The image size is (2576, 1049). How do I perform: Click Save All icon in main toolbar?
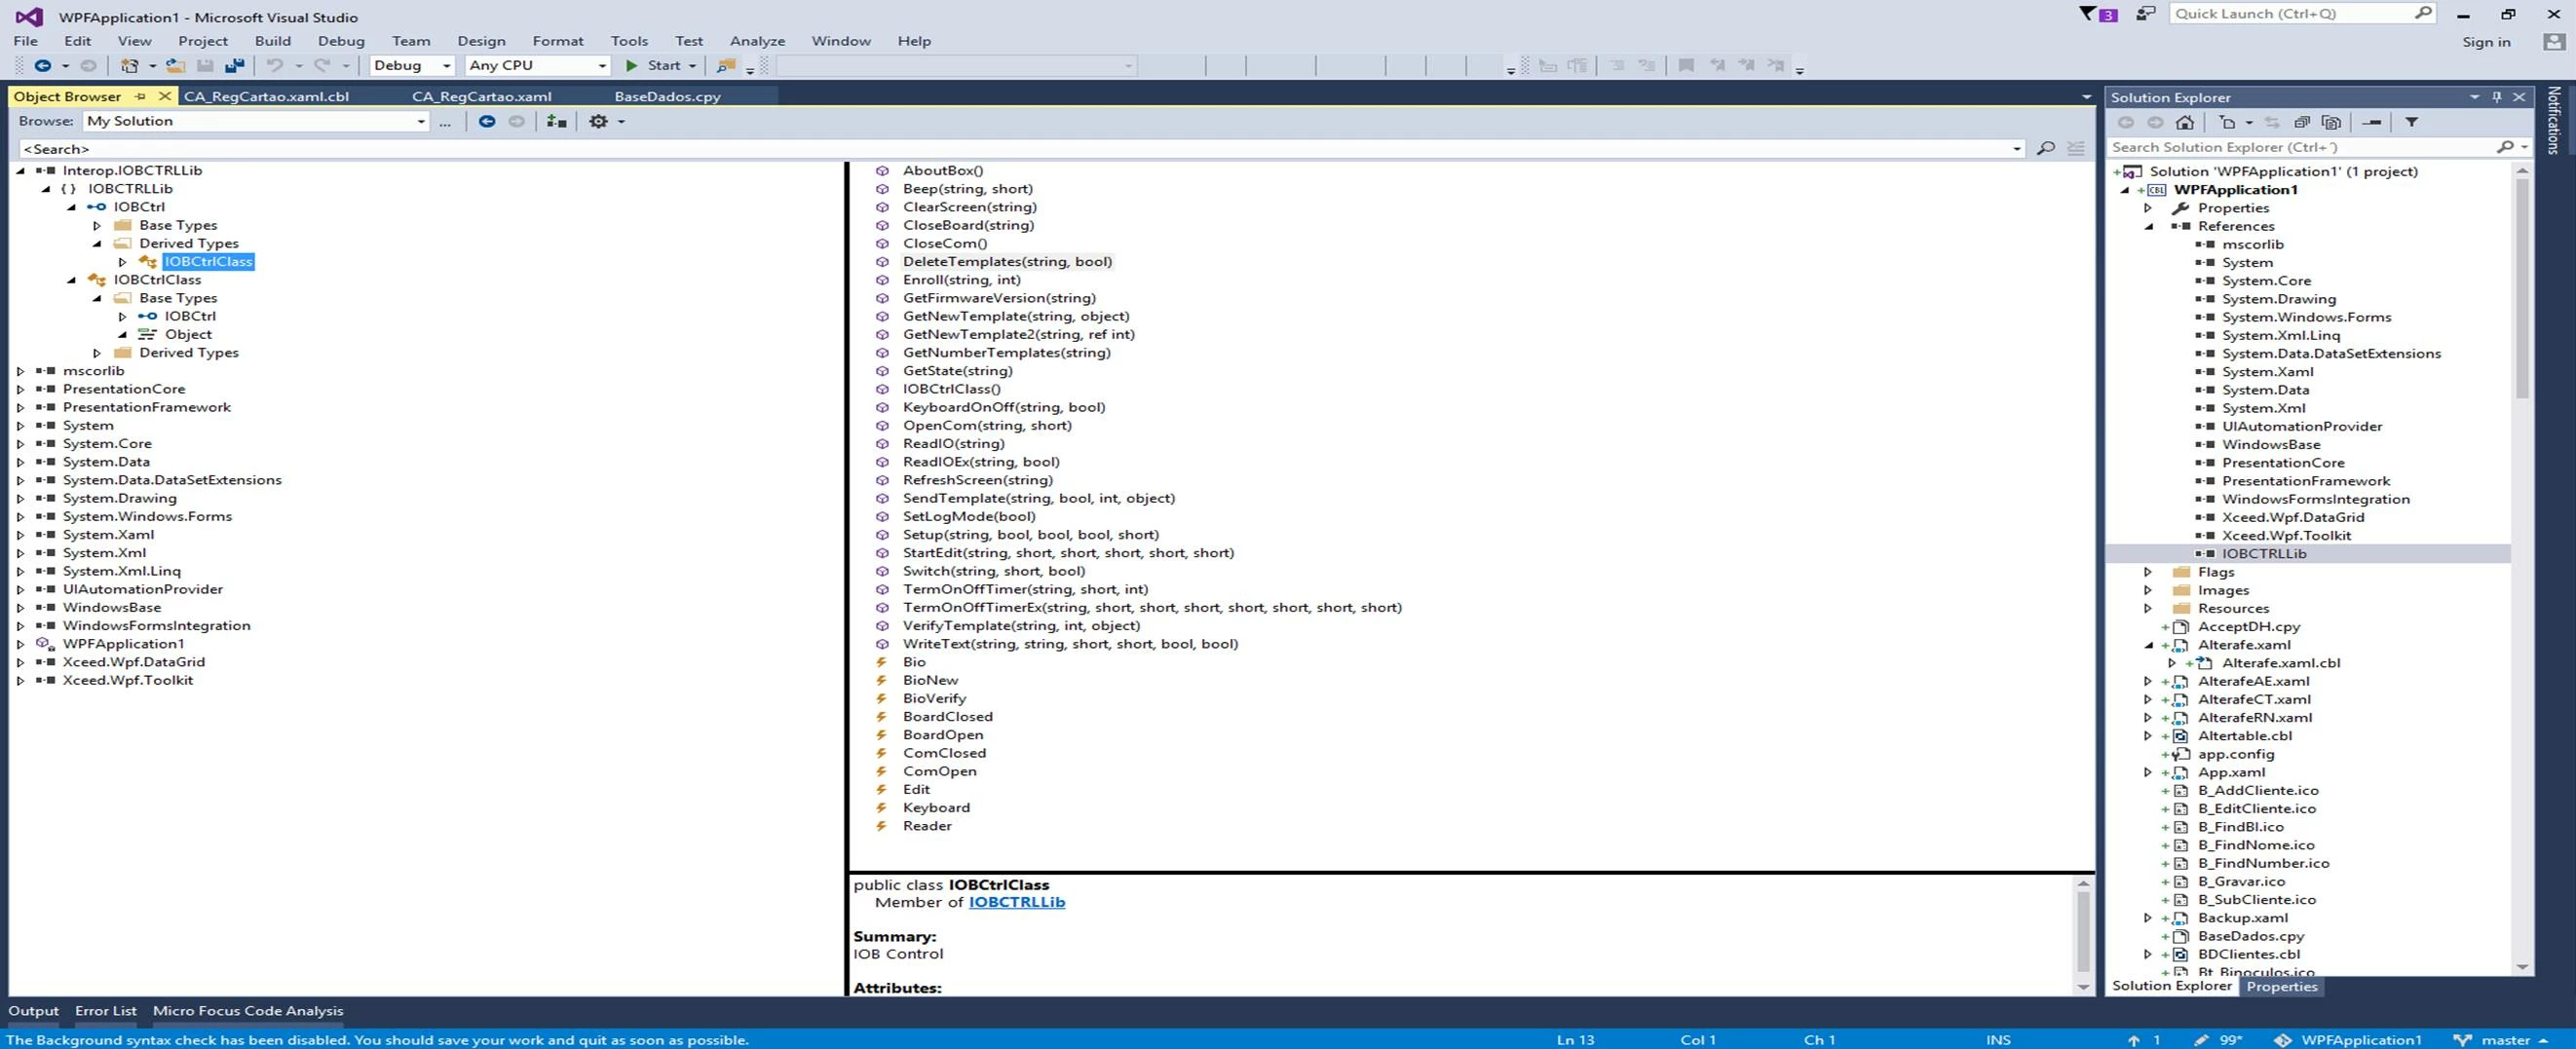[x=235, y=65]
